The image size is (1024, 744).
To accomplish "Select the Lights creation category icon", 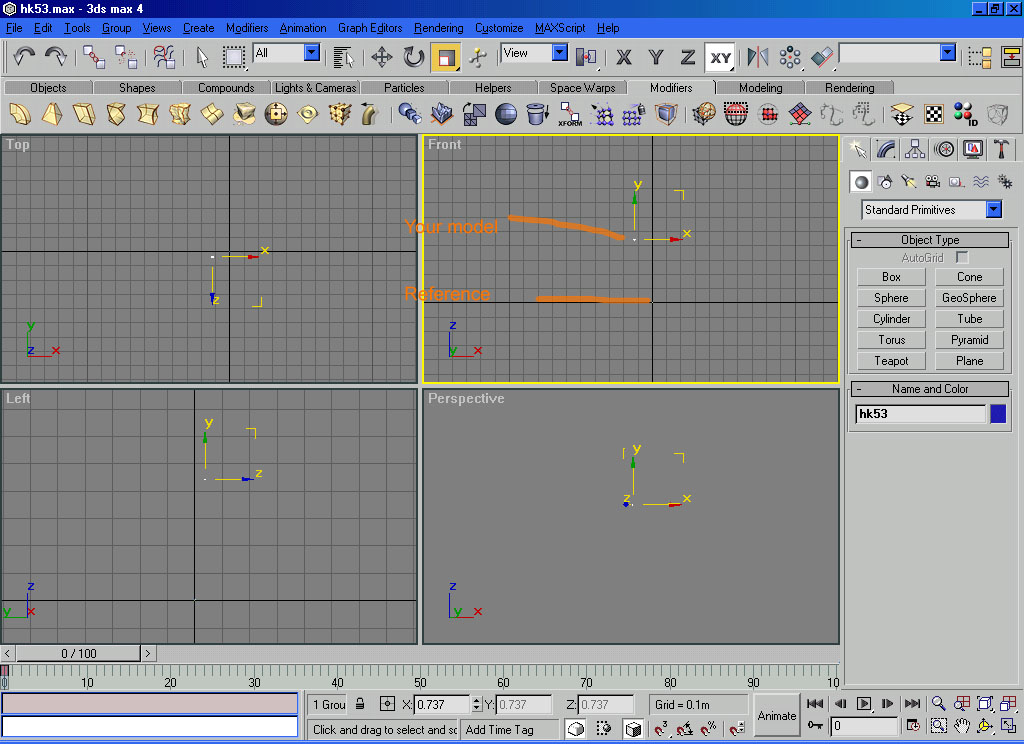I will 908,182.
